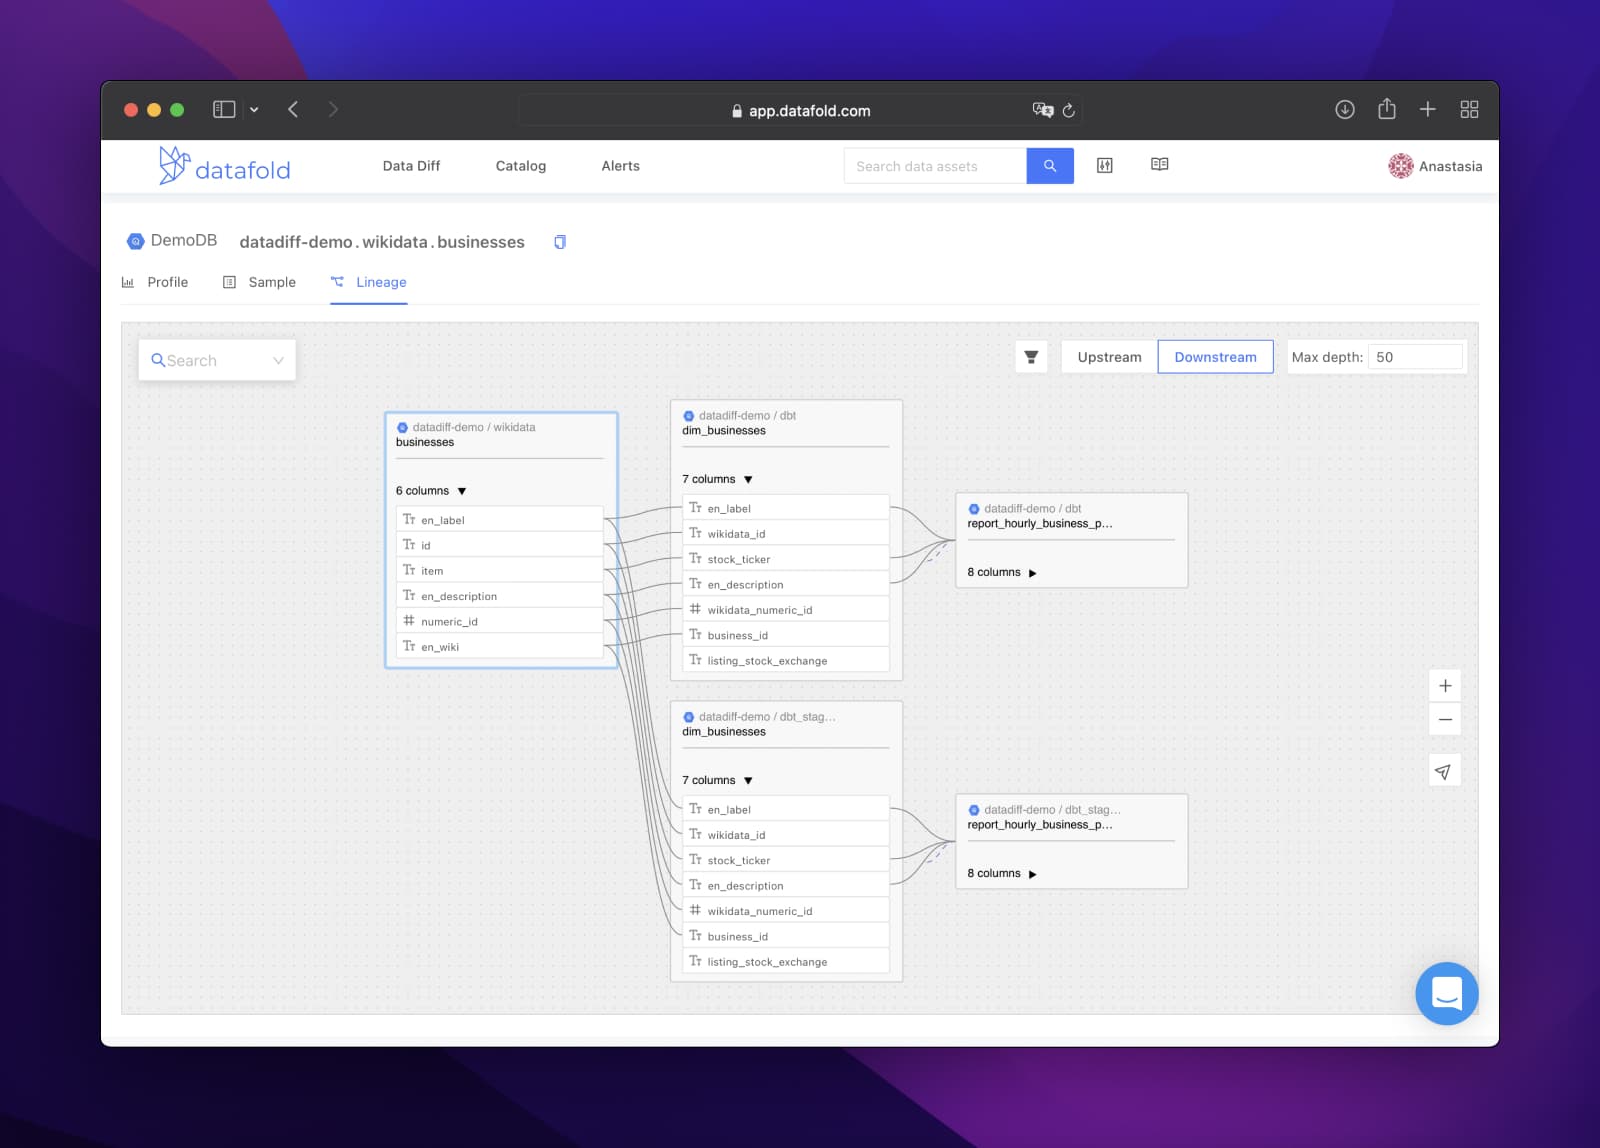Select listing_stock_exchange in dbt dim_businesses
Viewport: 1600px width, 1148px height.
coord(786,661)
